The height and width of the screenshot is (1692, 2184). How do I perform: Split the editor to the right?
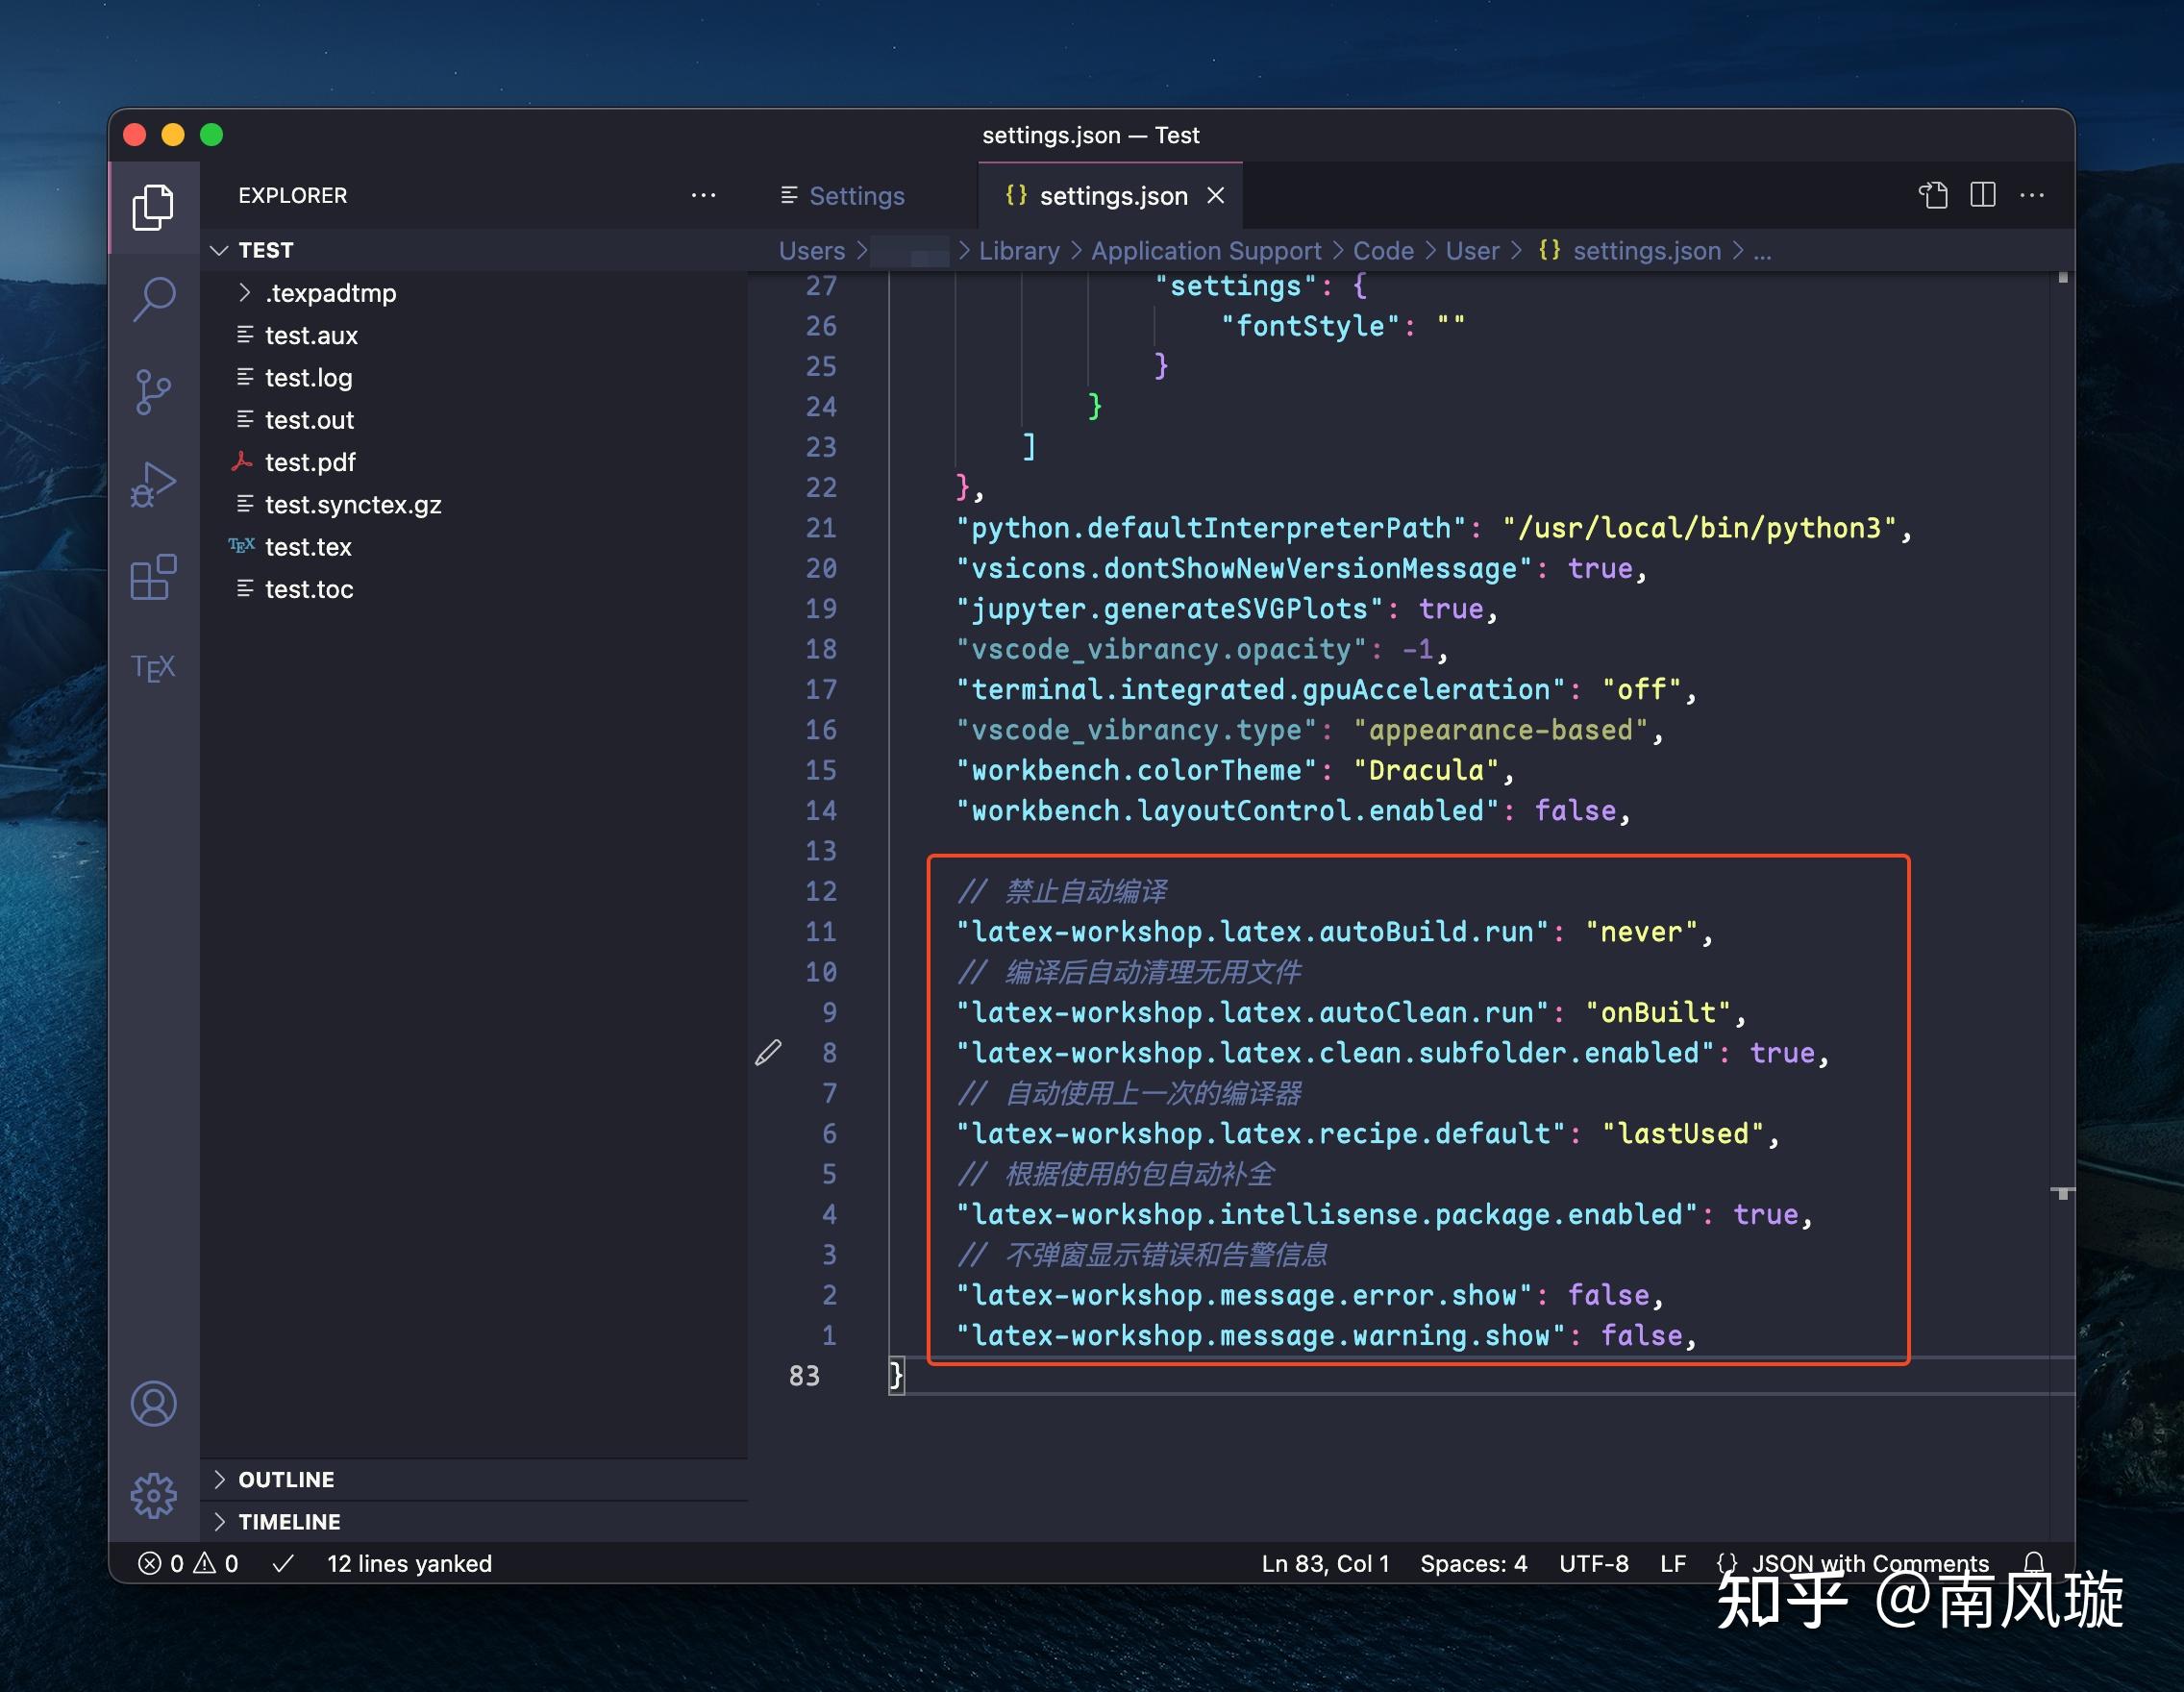click(x=1983, y=195)
